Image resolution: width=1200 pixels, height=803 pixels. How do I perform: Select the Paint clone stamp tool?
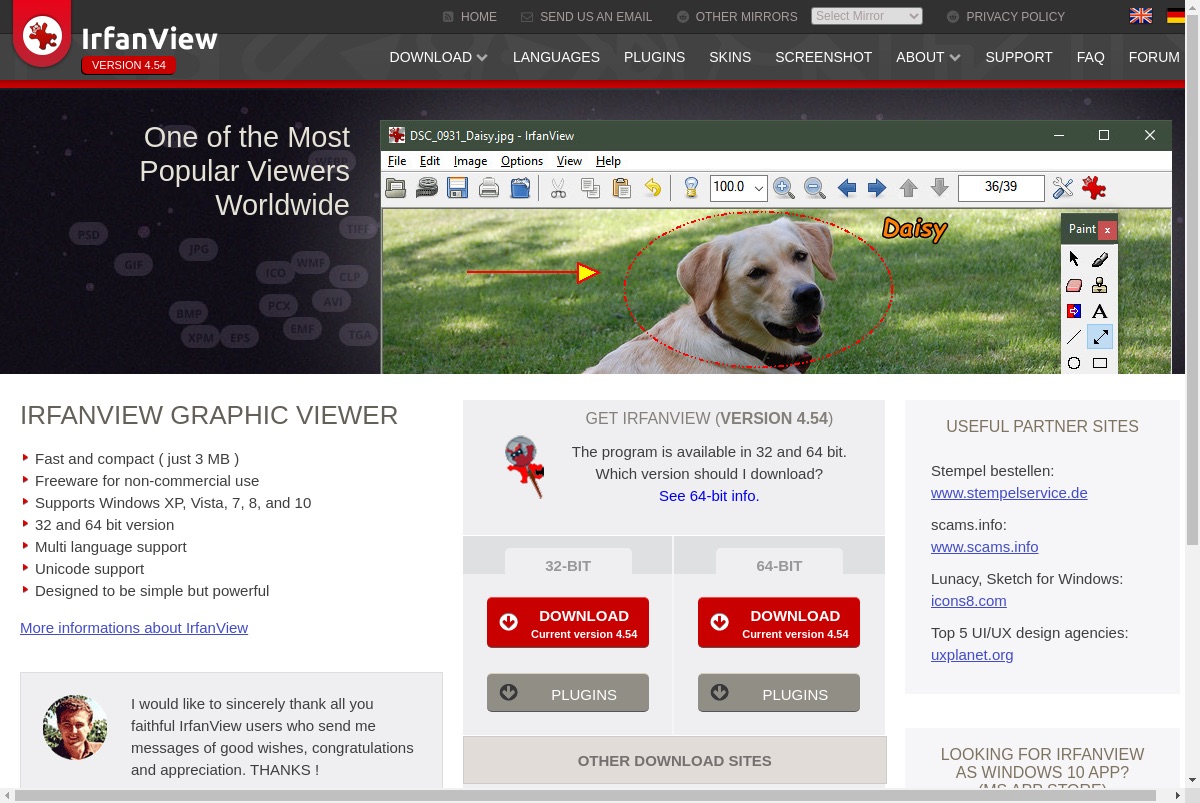(1100, 285)
